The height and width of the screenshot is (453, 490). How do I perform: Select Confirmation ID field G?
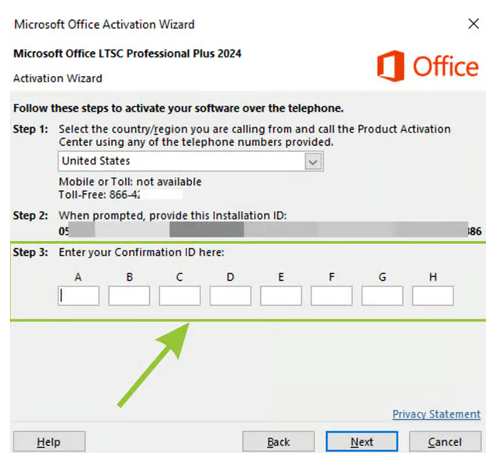pos(382,296)
